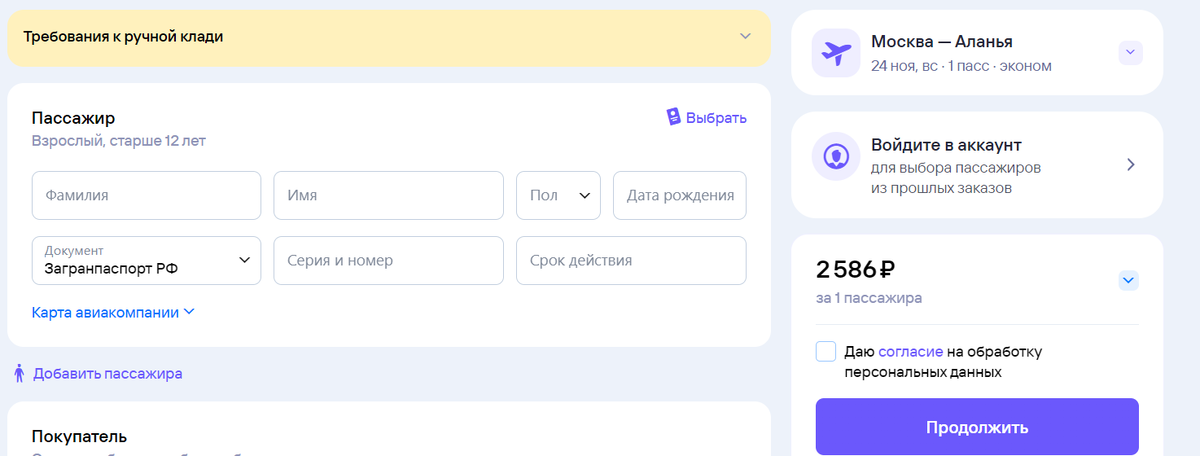Focus the Имя input field

click(x=388, y=196)
